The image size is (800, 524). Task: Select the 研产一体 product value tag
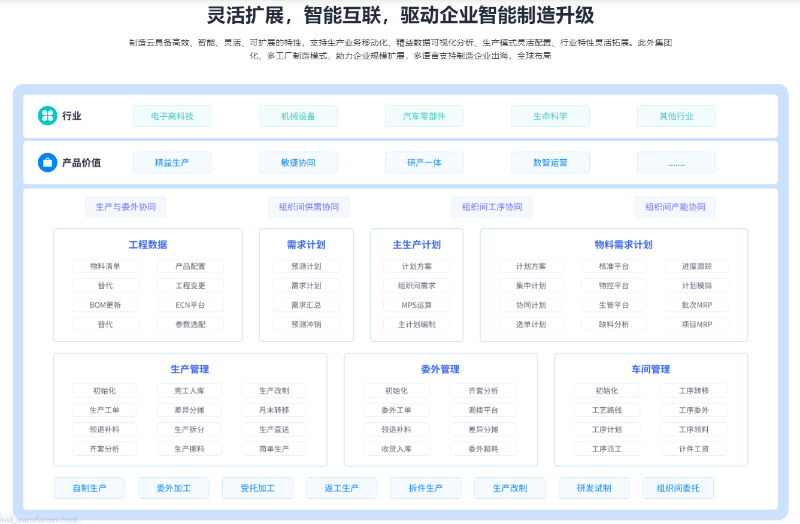click(424, 163)
